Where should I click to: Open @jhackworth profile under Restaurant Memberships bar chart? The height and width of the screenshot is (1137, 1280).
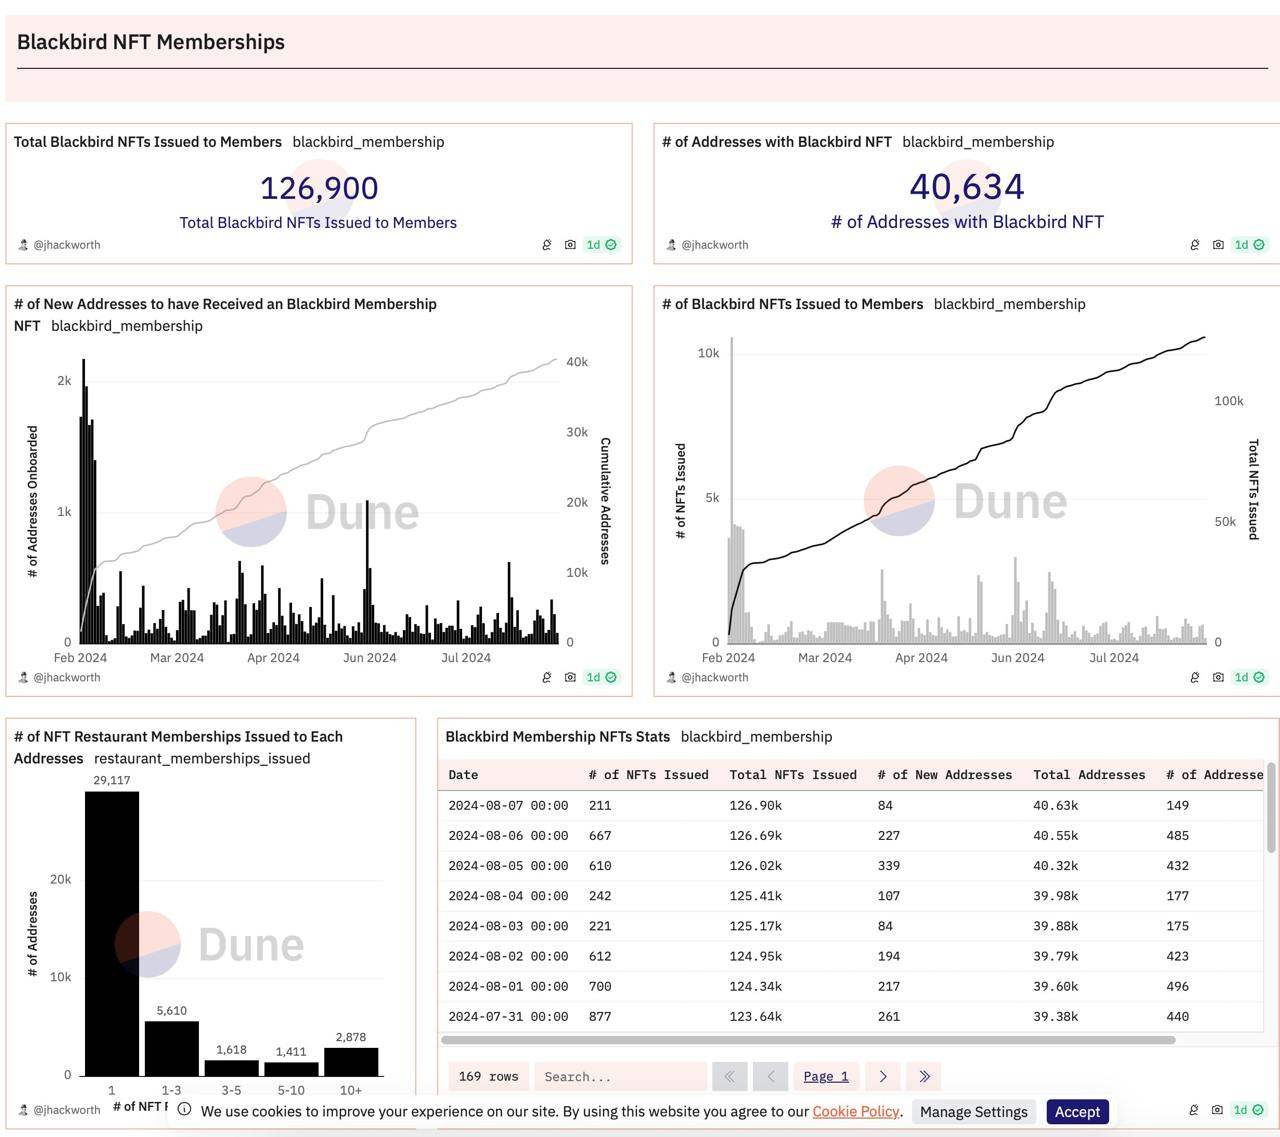pyautogui.click(x=66, y=1110)
